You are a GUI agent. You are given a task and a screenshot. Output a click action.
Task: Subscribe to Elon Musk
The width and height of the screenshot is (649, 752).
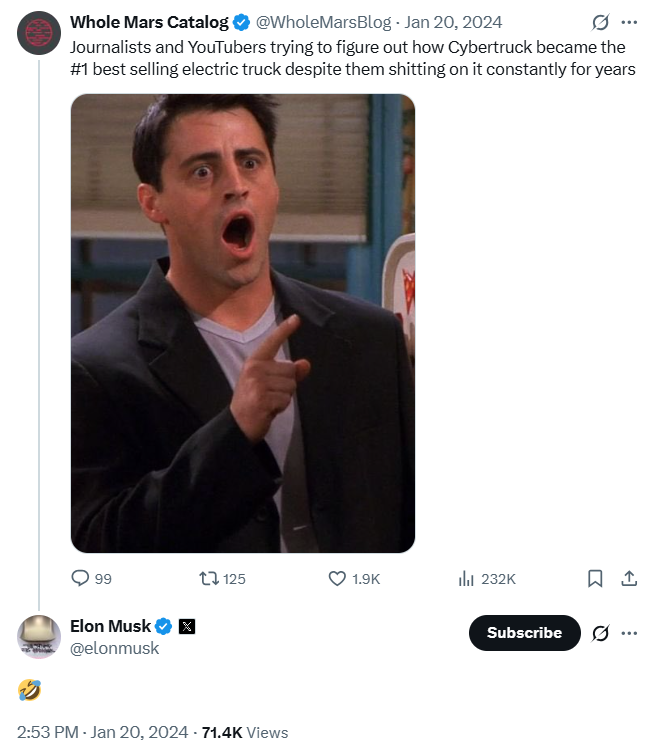(524, 633)
